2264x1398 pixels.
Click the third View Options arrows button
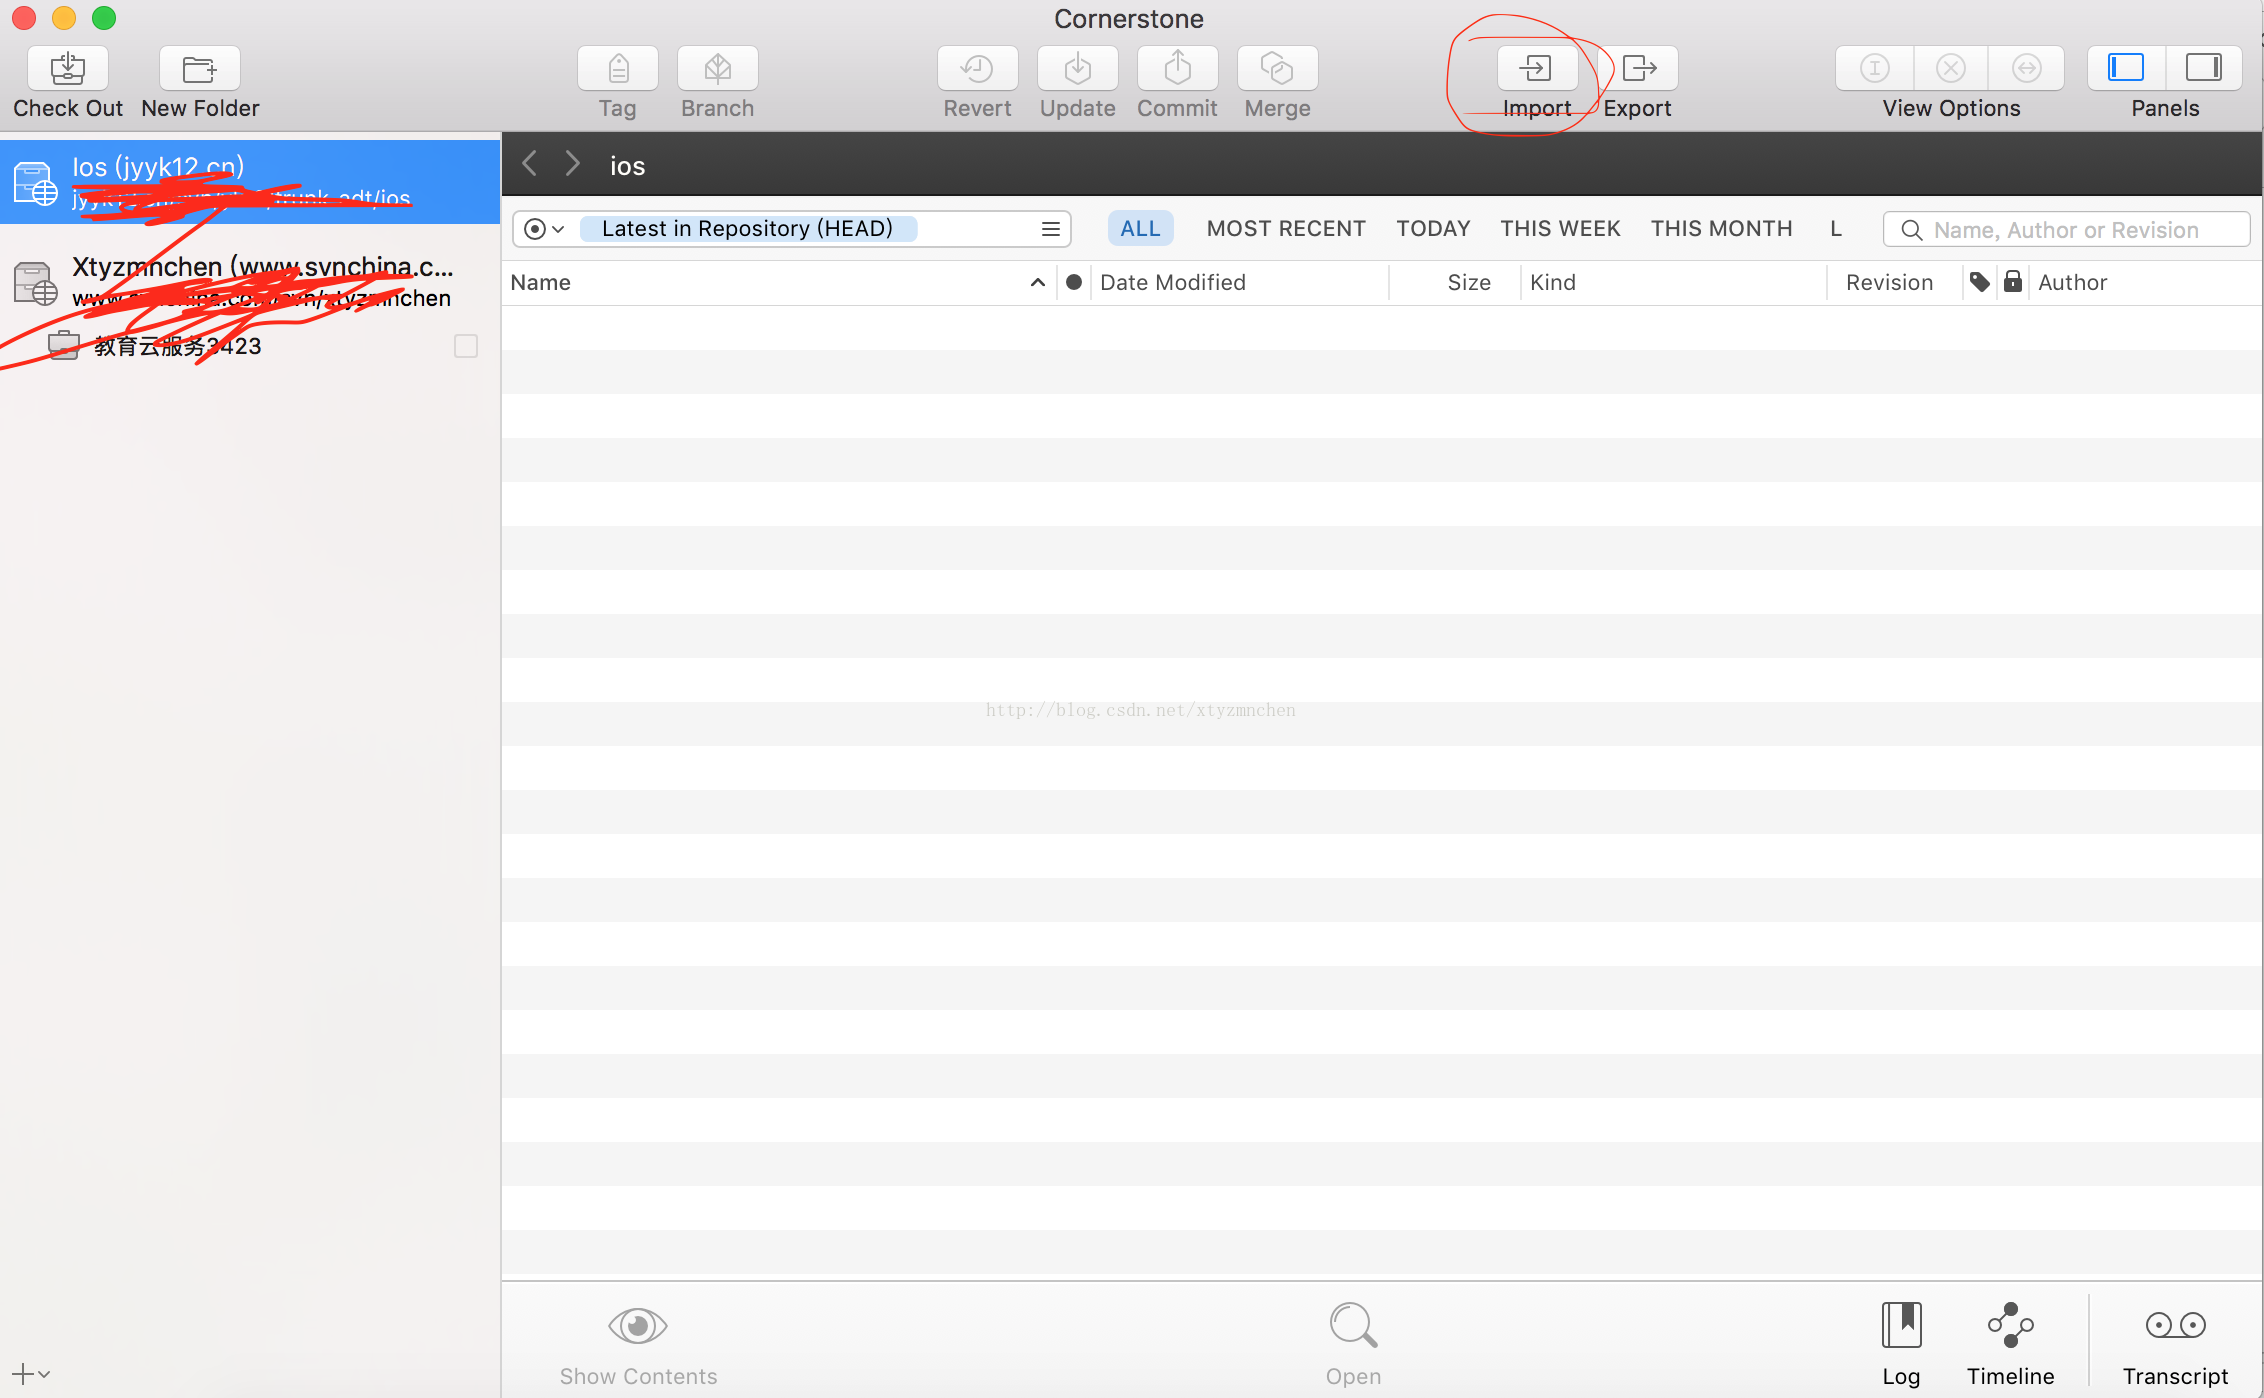tap(2027, 68)
